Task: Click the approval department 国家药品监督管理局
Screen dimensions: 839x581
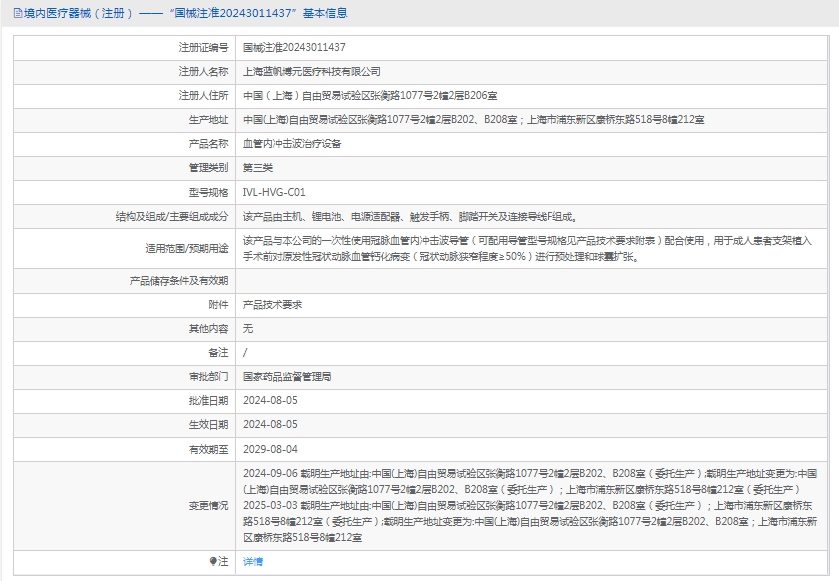Action: pos(287,377)
